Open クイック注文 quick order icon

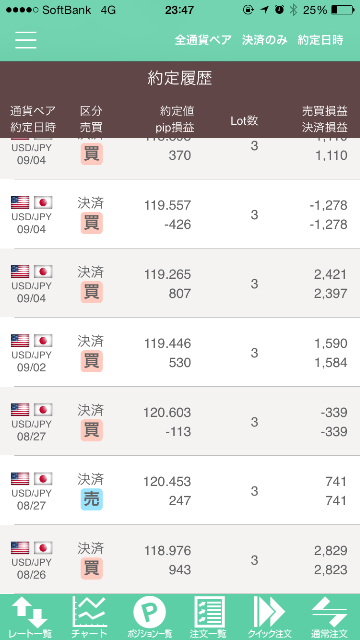point(269,617)
